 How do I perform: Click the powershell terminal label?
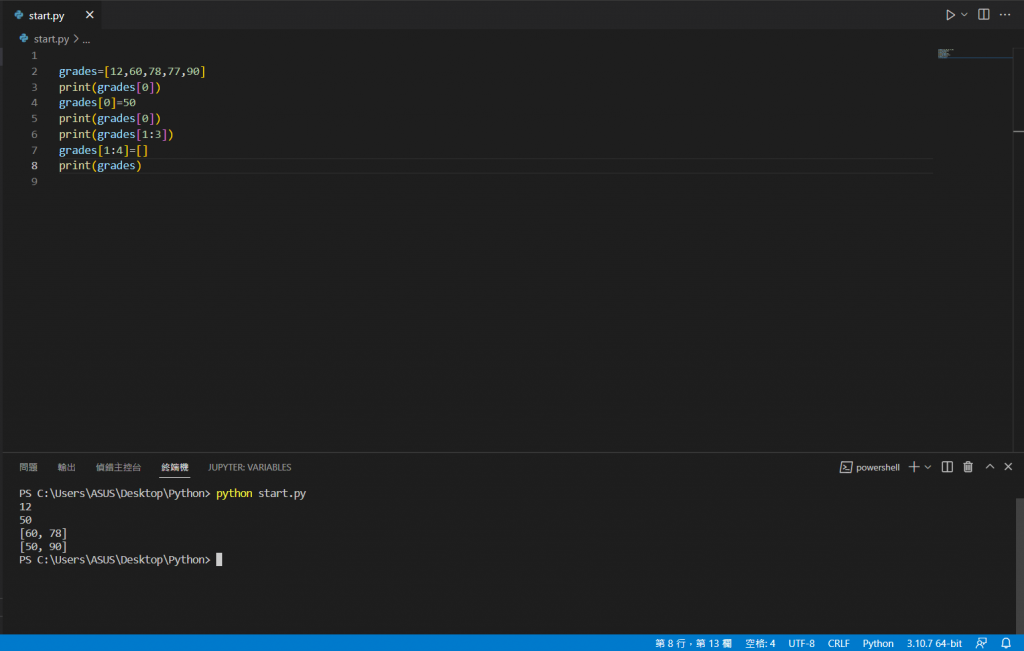pyautogui.click(x=877, y=468)
